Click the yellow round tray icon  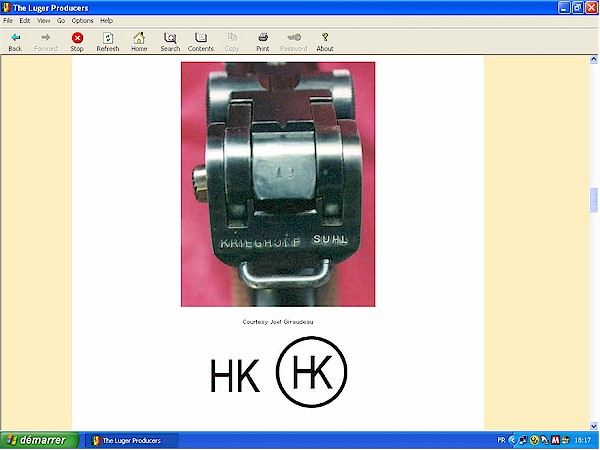[x=534, y=440]
